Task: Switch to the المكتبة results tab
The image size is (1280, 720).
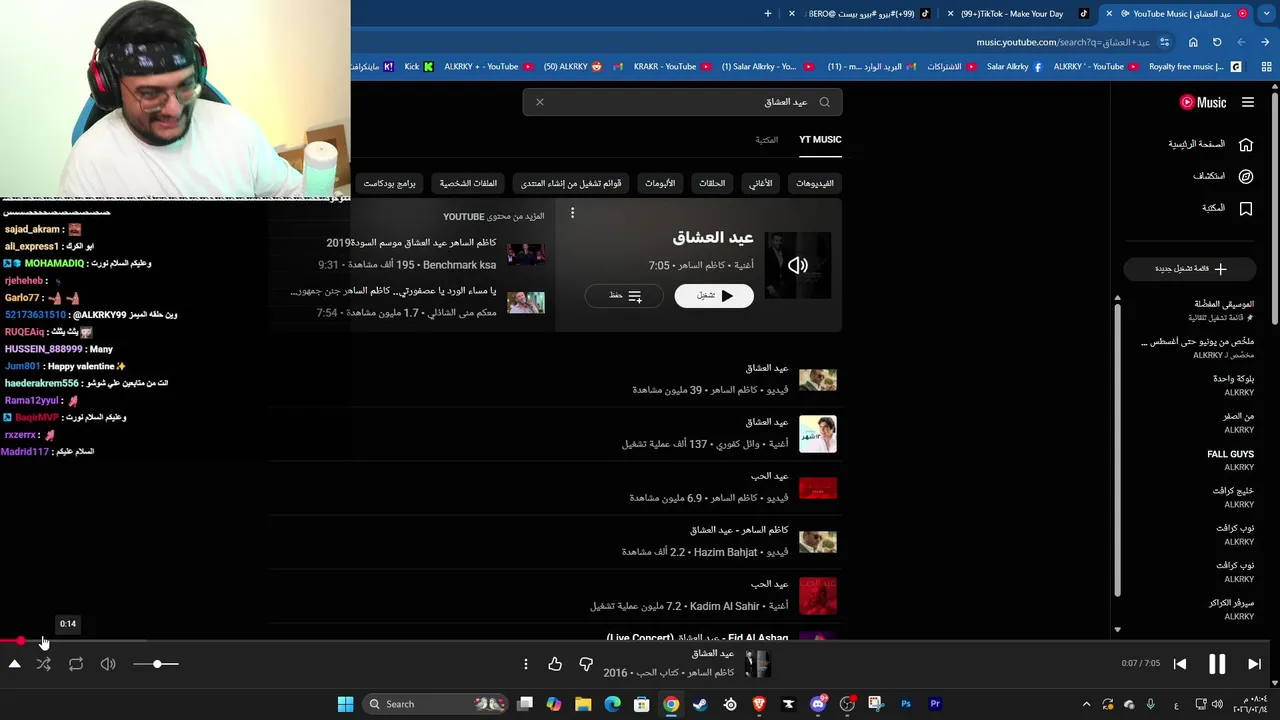Action: pyautogui.click(x=766, y=140)
